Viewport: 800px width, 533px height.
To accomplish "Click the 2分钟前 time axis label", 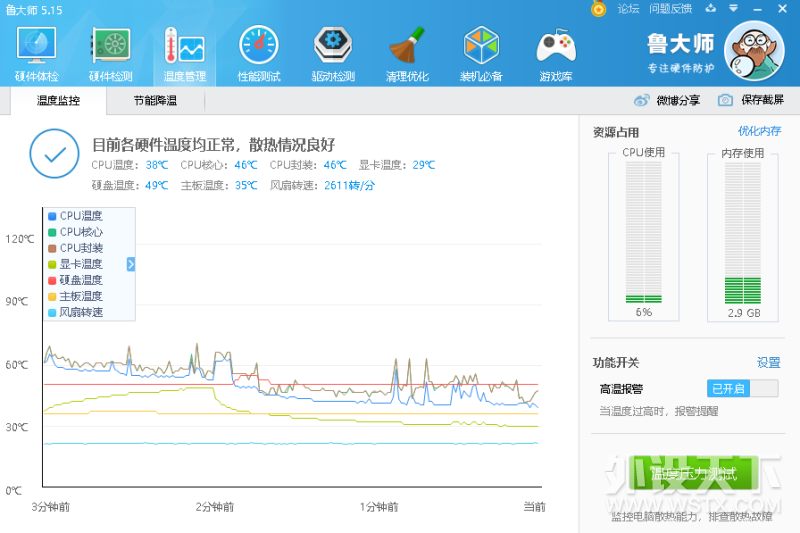I will point(214,506).
